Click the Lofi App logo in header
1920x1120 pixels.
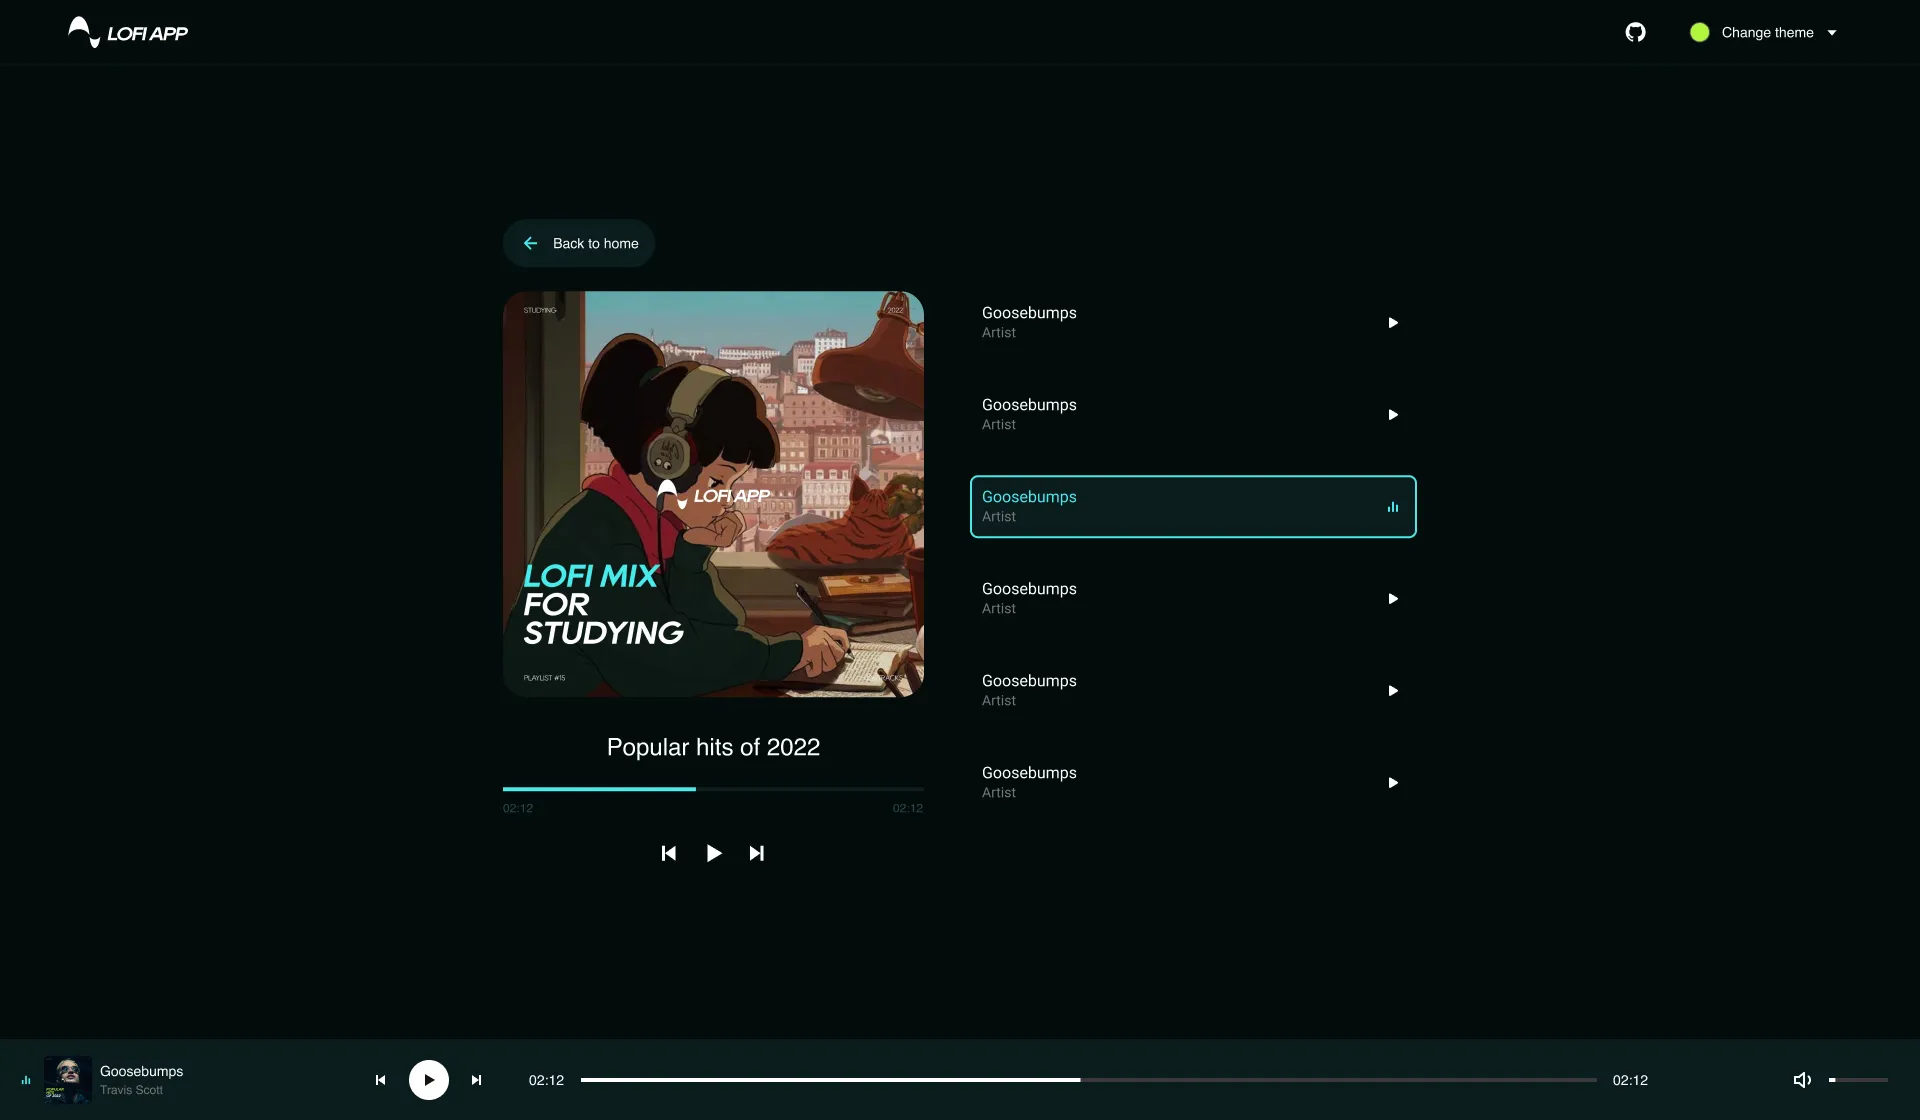tap(128, 32)
